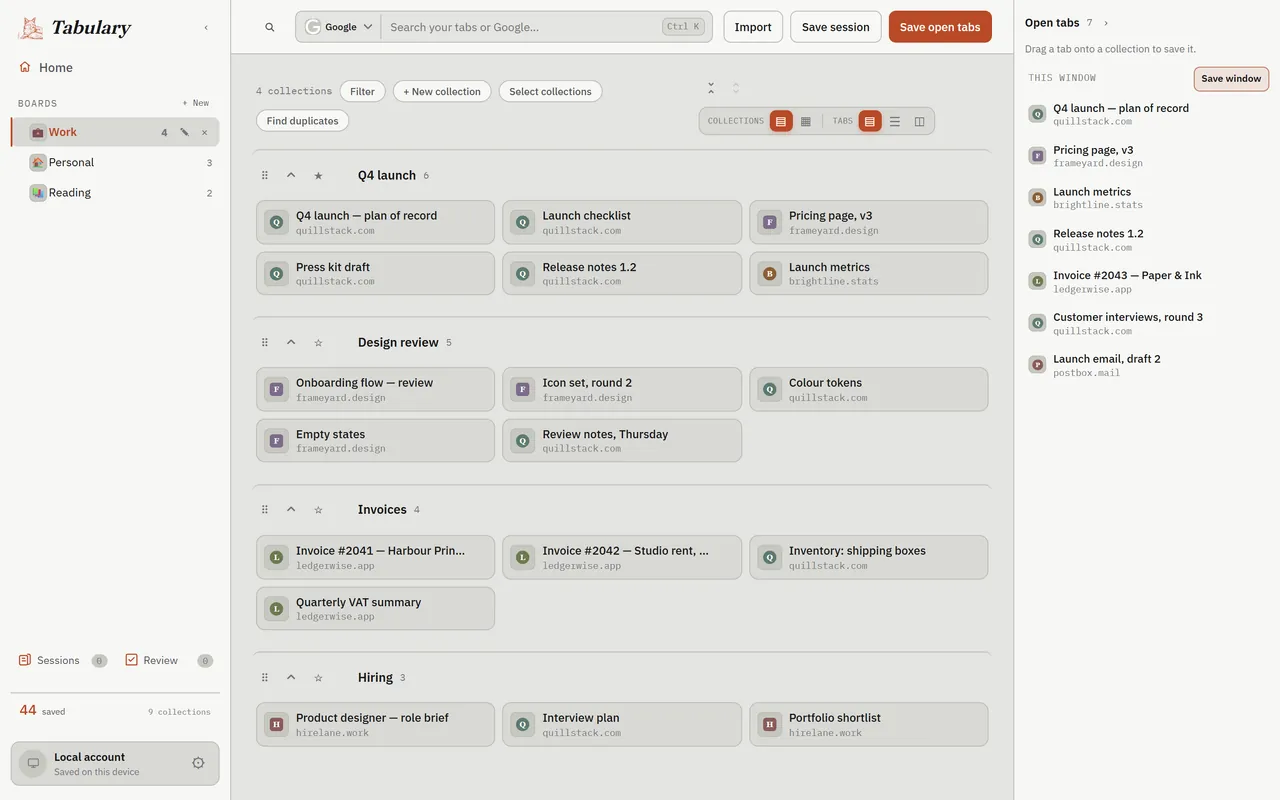The height and width of the screenshot is (800, 1280).
Task: Edit the Work board with pencil icon
Action: (184, 132)
